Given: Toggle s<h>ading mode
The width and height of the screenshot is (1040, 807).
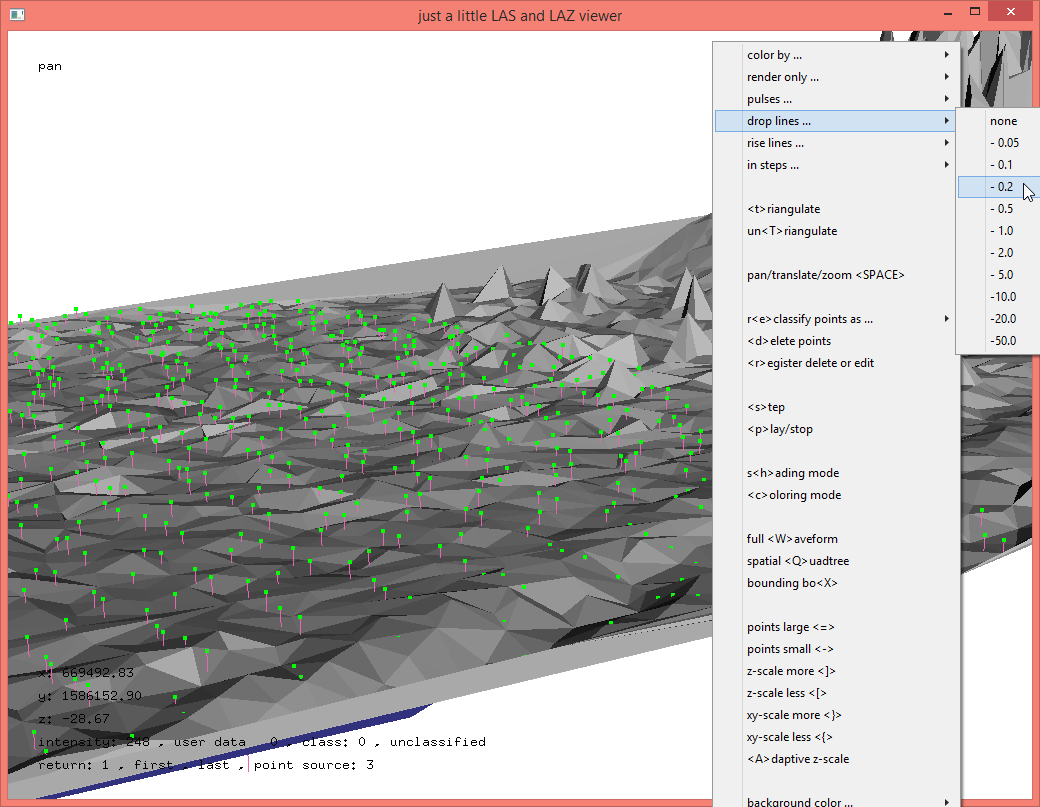Looking at the screenshot, I should click(793, 473).
